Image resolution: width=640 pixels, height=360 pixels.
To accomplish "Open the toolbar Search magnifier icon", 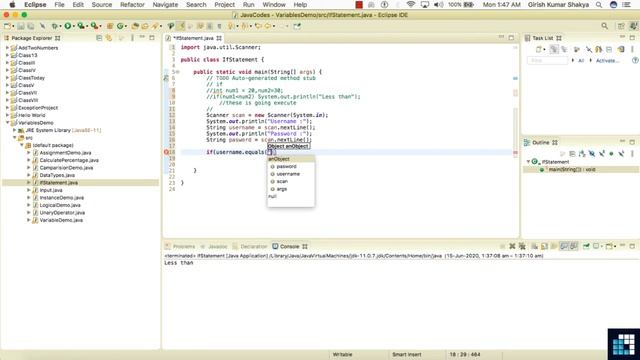I will tap(604, 26).
